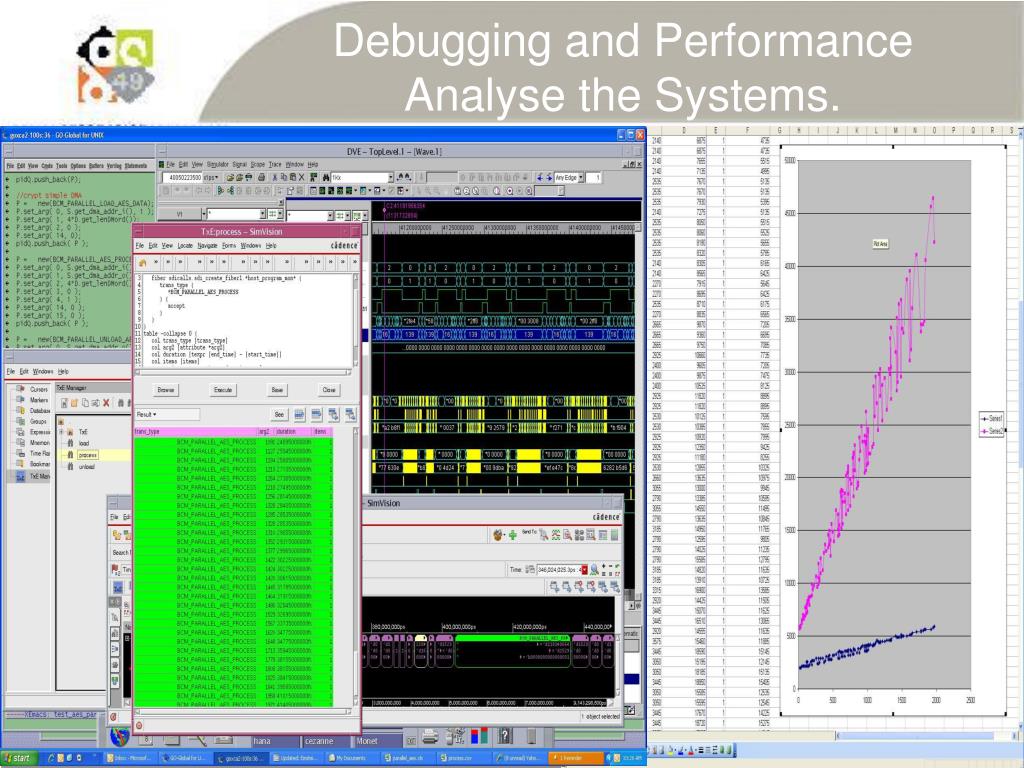Viewport: 1024px width, 768px height.
Task: Click the results table vertical scrollbar
Action: tap(356, 568)
